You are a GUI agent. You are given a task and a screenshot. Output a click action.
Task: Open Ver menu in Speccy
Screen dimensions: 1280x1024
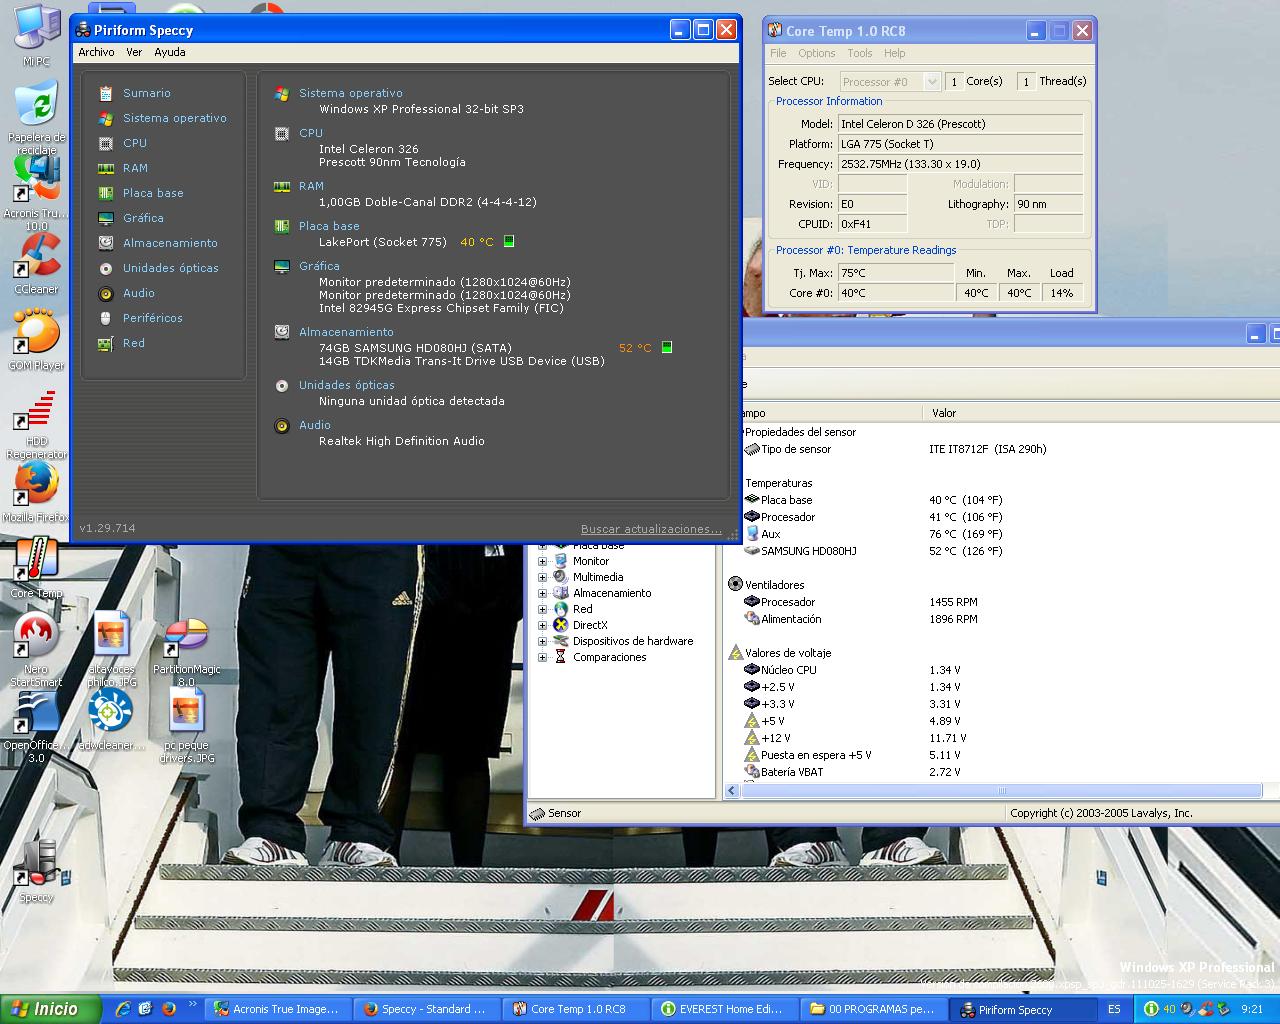134,52
